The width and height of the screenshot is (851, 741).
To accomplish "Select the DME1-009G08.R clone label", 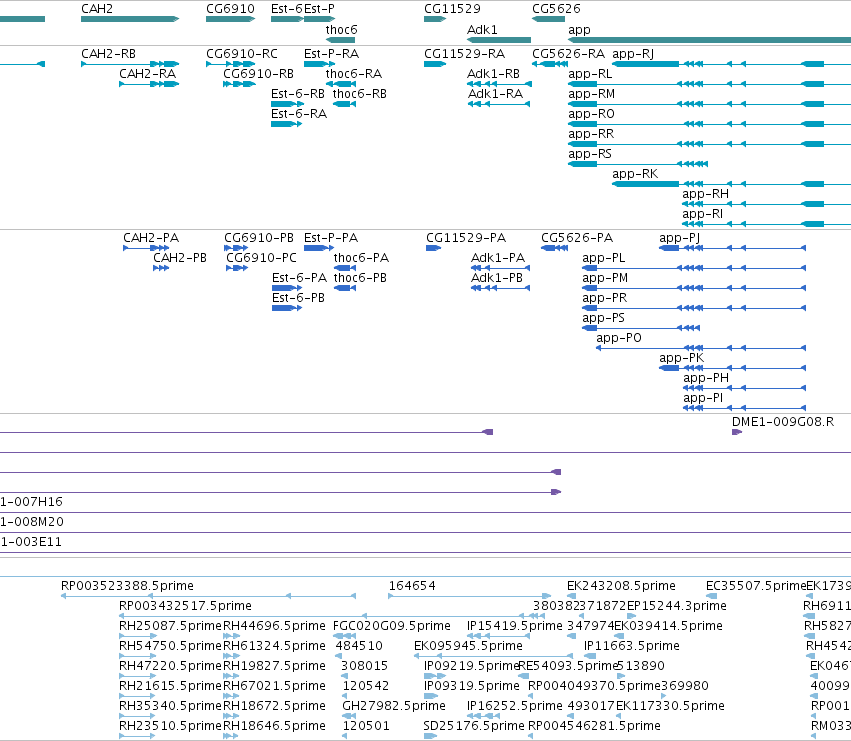I will tap(783, 422).
